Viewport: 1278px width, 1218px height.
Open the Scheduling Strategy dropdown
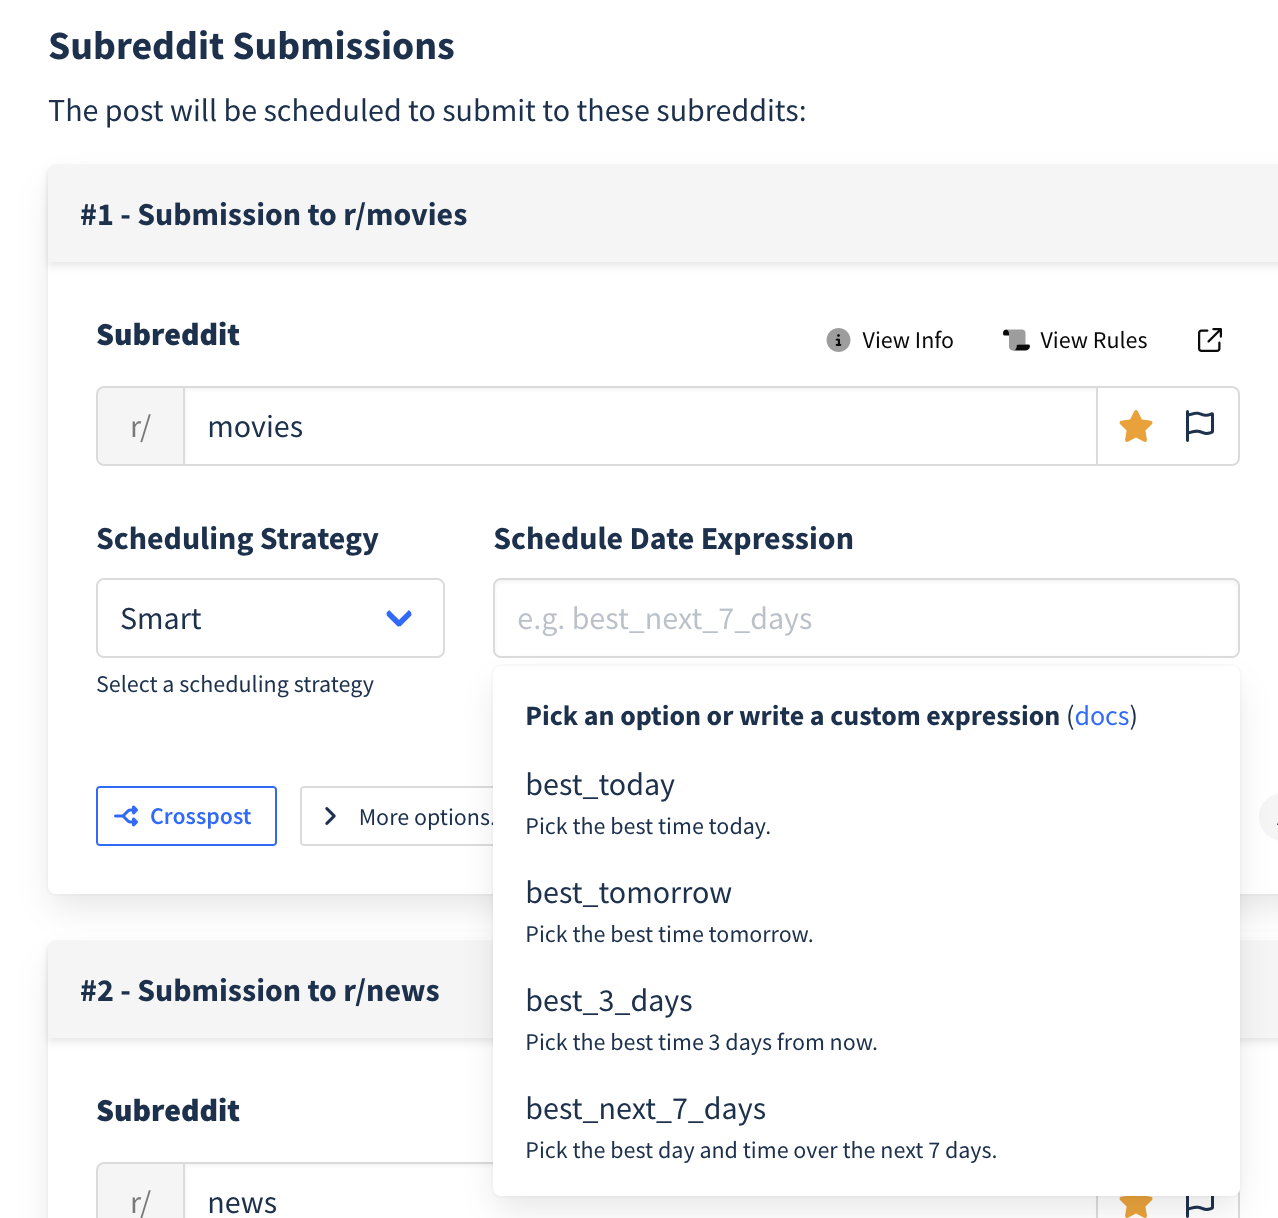coord(270,618)
